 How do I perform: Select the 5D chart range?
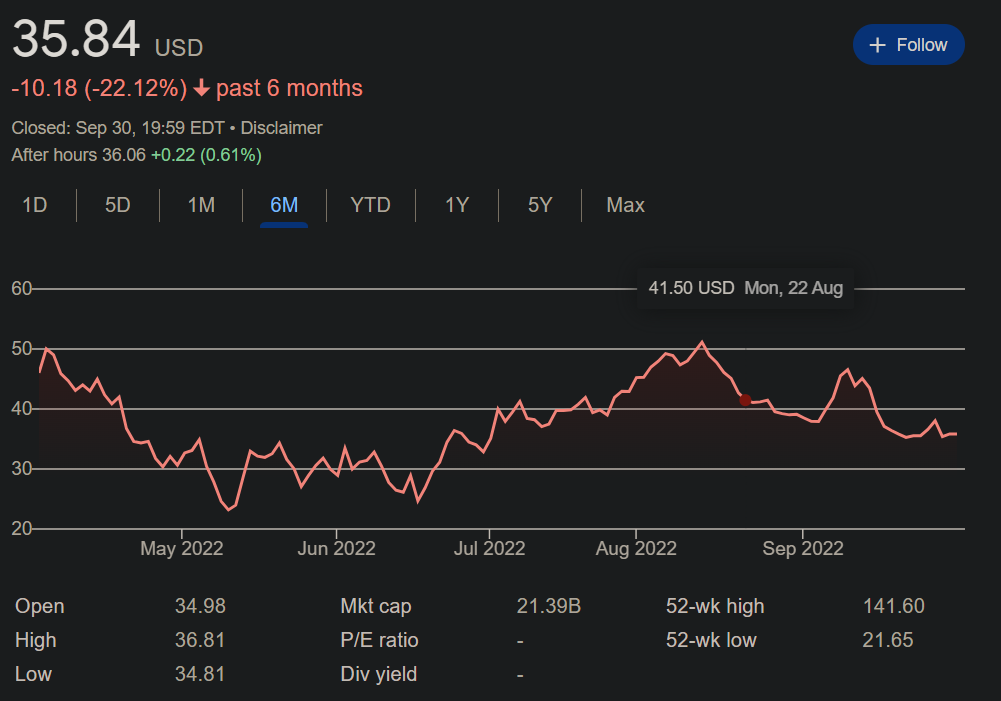tap(118, 205)
